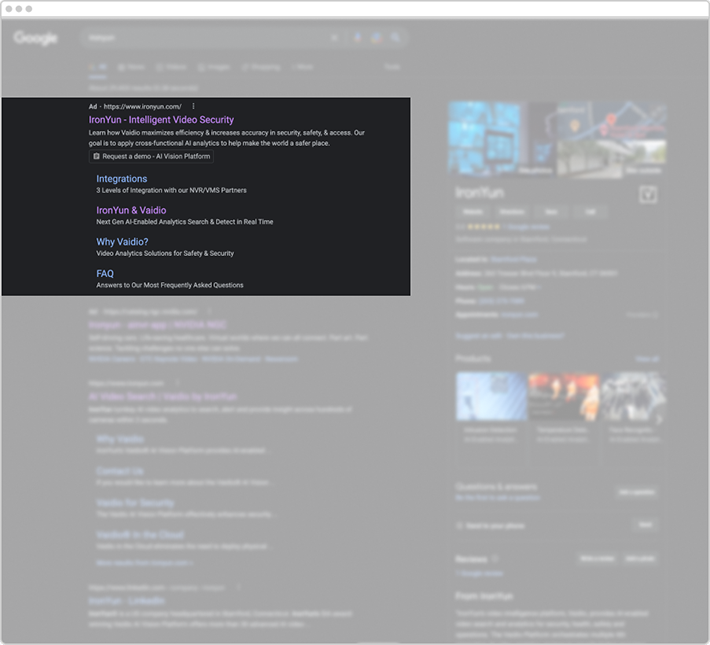This screenshot has width=710, height=645.
Task: Submit search with the magnifier icon
Action: 395,38
